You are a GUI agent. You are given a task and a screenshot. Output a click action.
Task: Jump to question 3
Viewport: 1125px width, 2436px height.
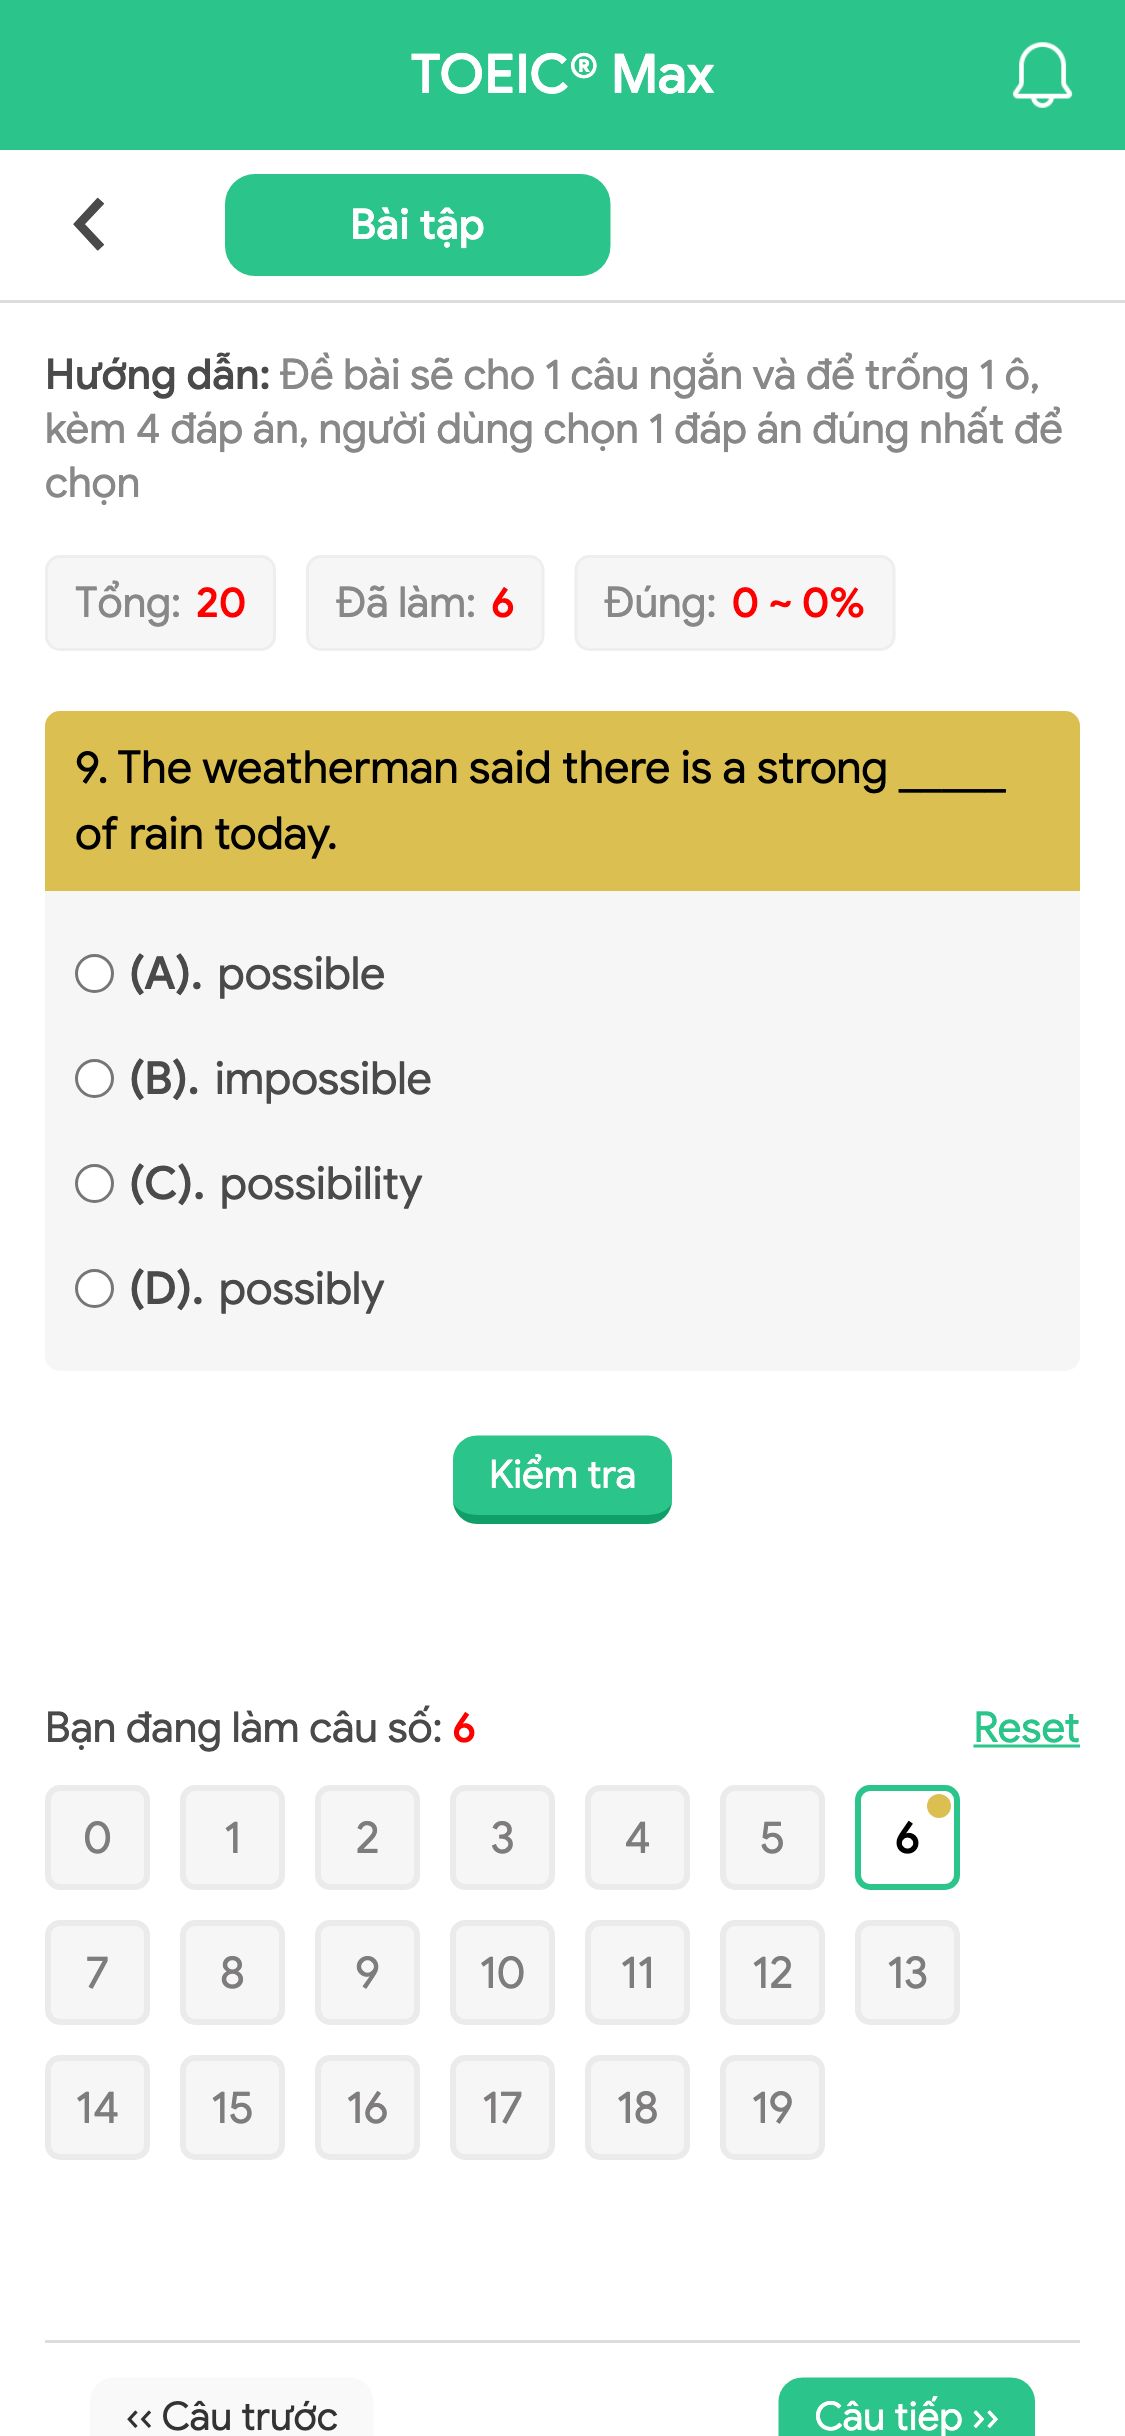[502, 1837]
